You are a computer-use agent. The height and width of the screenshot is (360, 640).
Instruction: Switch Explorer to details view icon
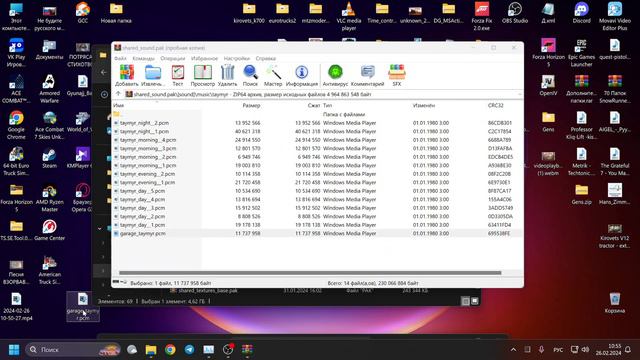click(465, 301)
